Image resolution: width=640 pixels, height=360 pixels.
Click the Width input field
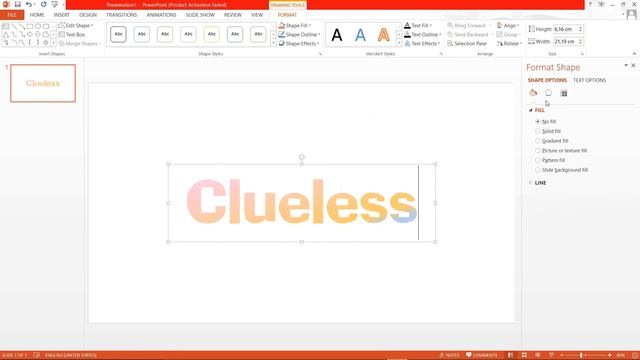pyautogui.click(x=566, y=42)
